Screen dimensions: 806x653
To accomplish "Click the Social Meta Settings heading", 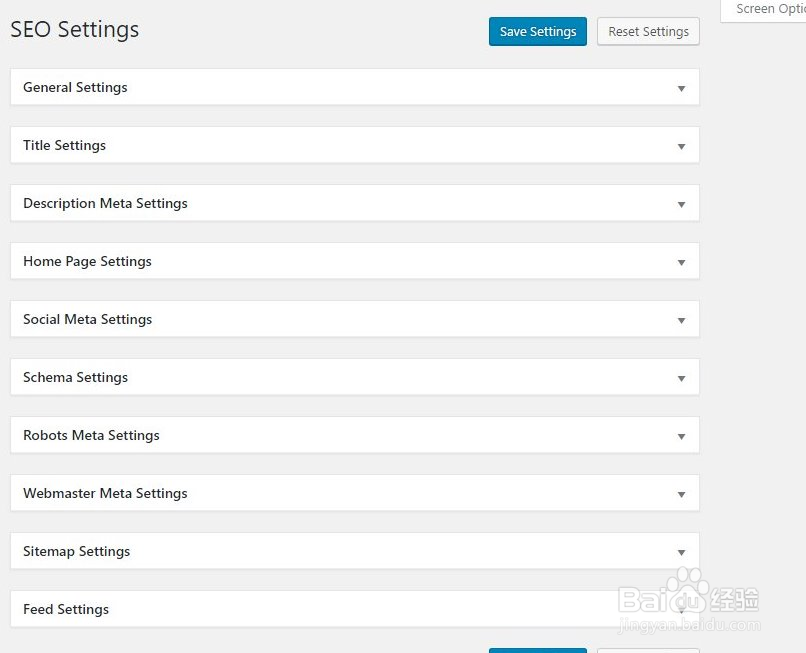I will tap(87, 319).
